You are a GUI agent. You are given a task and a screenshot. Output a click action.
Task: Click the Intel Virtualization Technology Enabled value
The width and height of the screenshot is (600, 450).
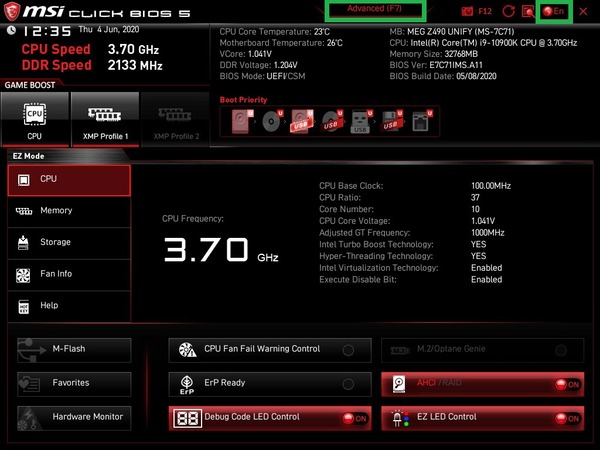[x=487, y=268]
